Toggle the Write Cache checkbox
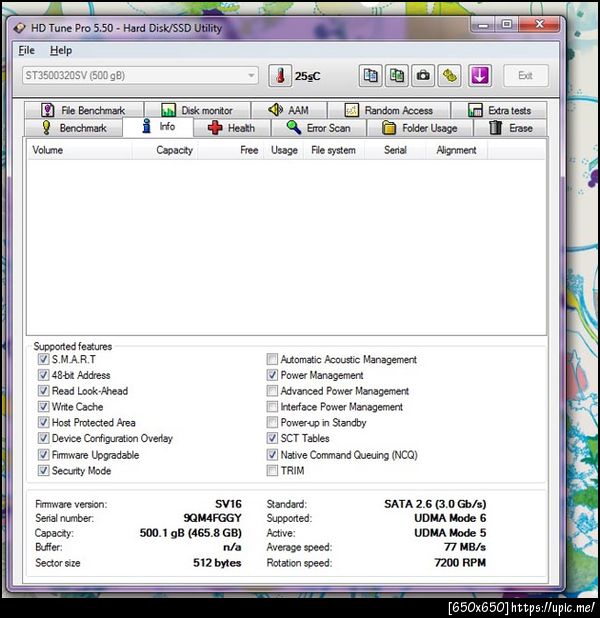This screenshot has height=618, width=600. click(43, 406)
